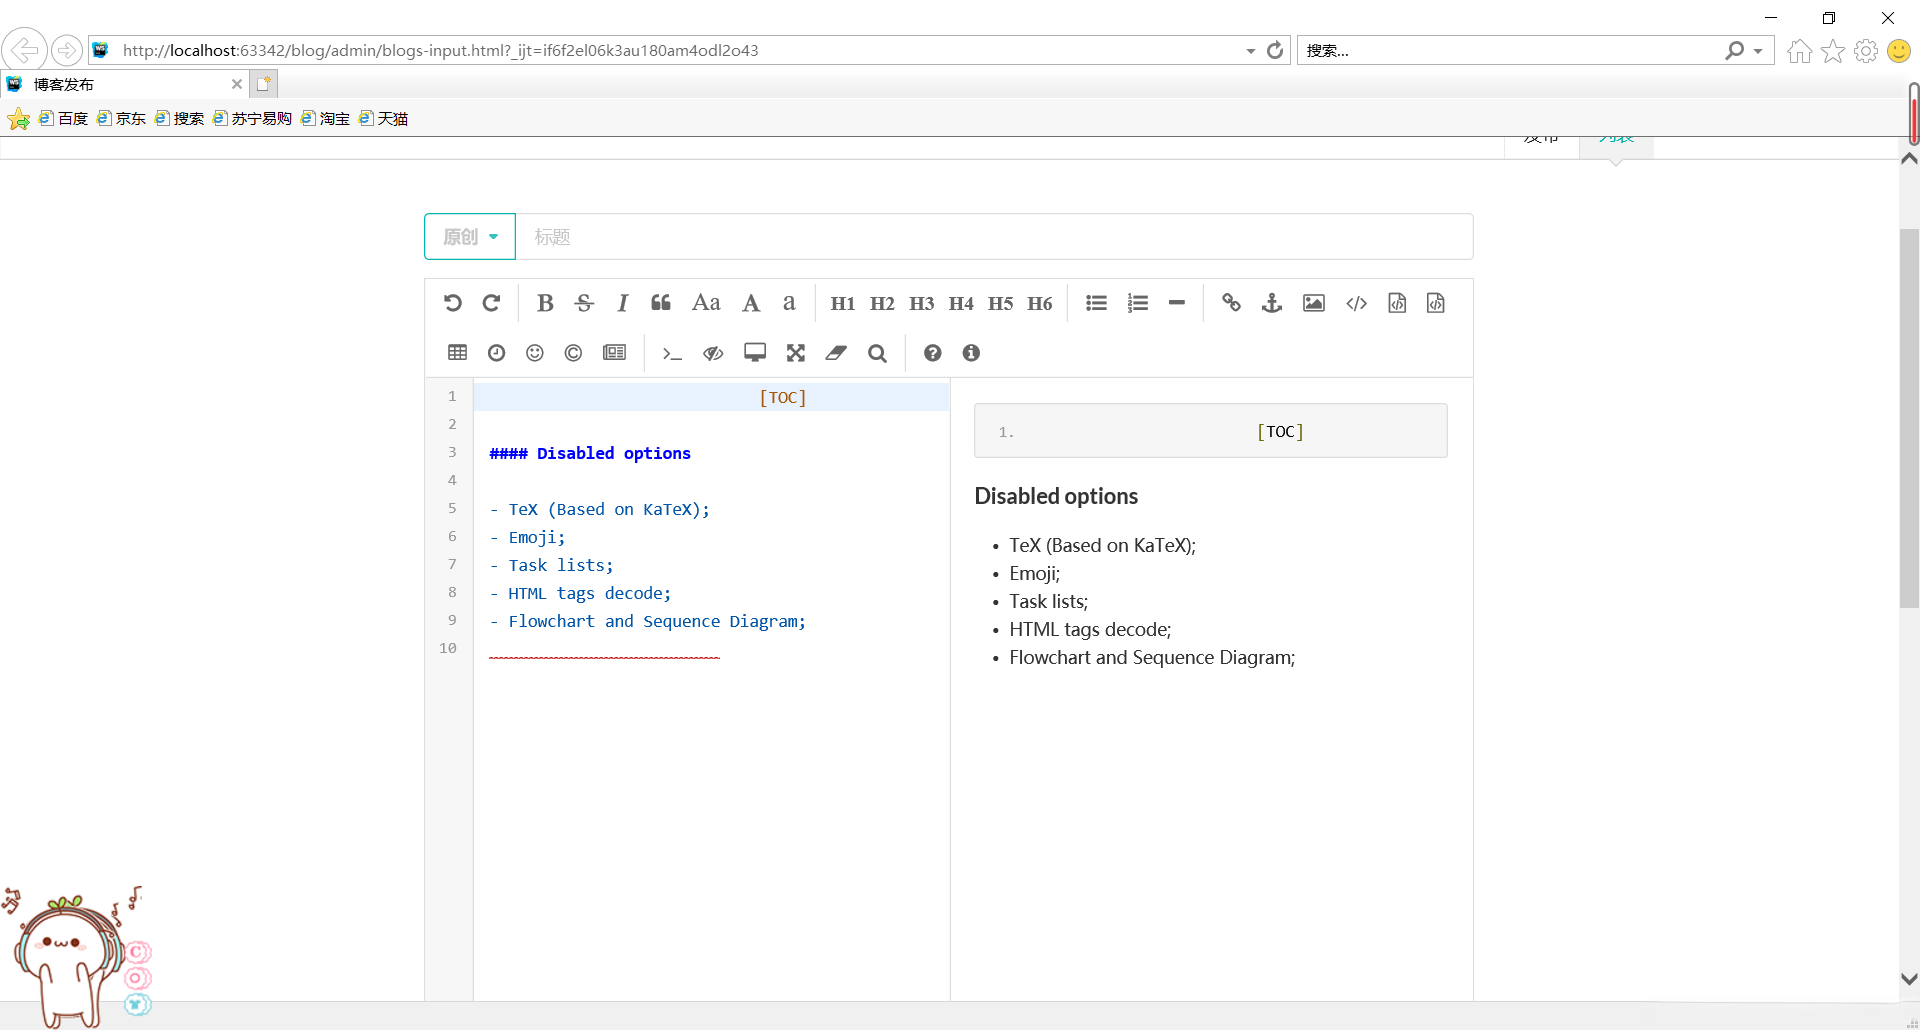1920x1030 pixels.
Task: Click the Bold formatting icon
Action: click(545, 303)
